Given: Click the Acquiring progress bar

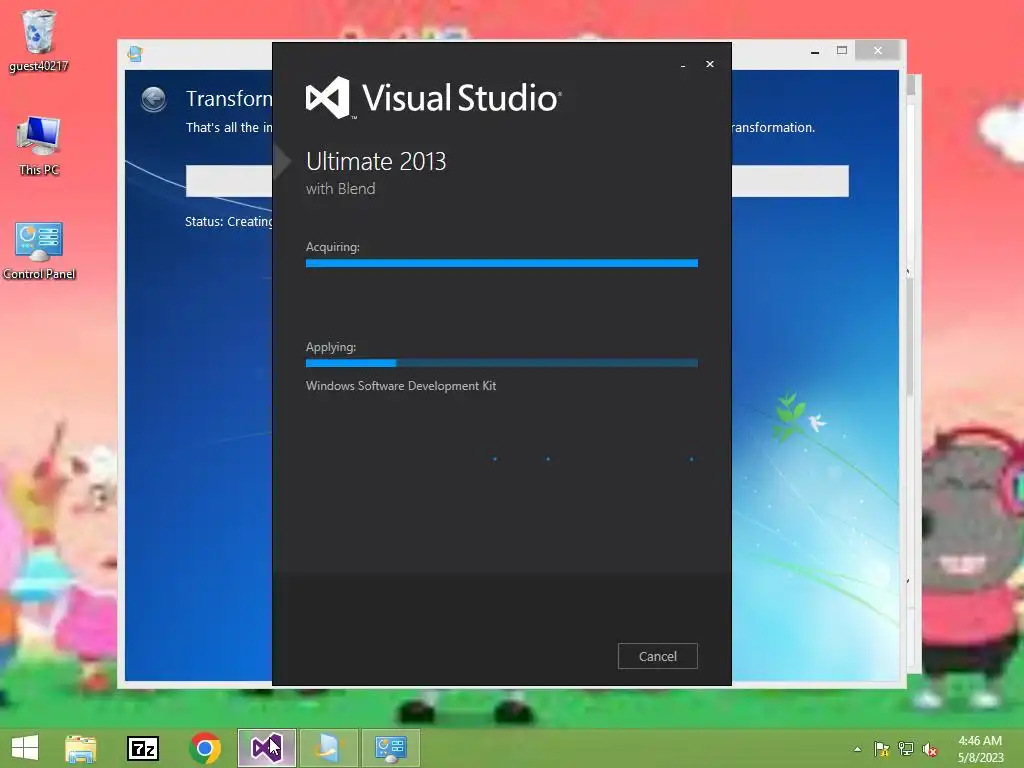Looking at the screenshot, I should pos(502,263).
